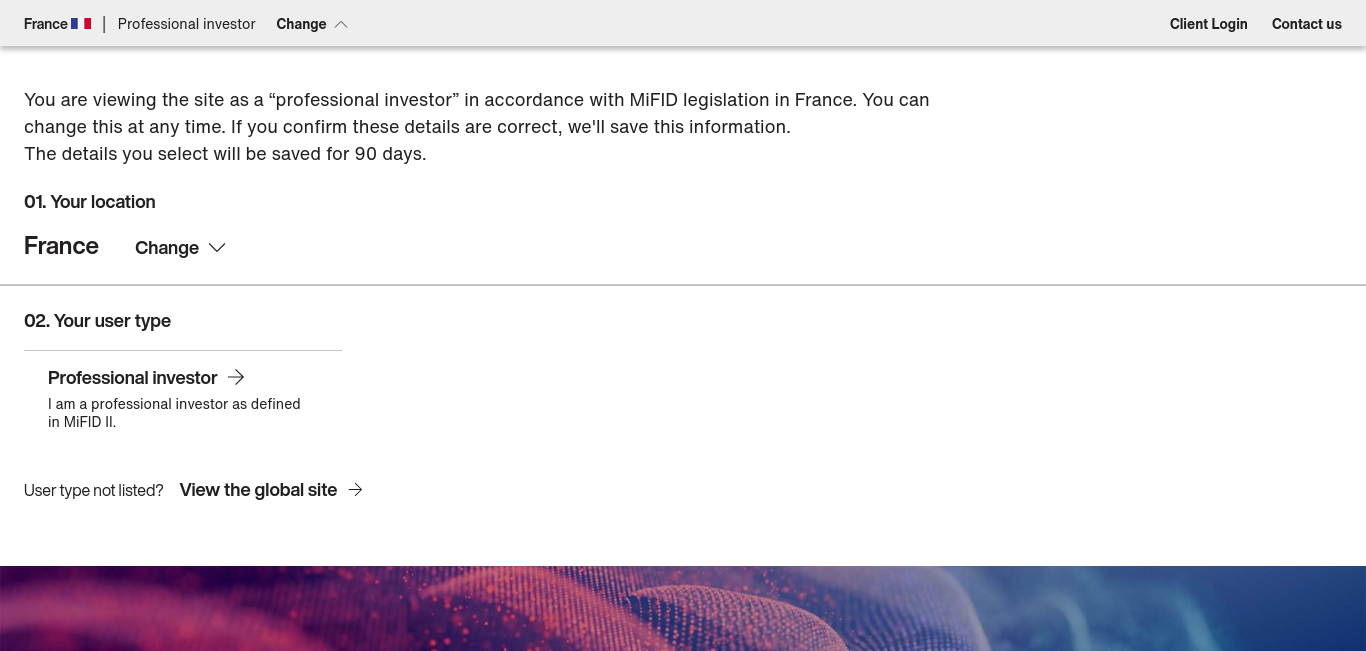Go to Contact us
The image size is (1366, 651).
(x=1307, y=24)
